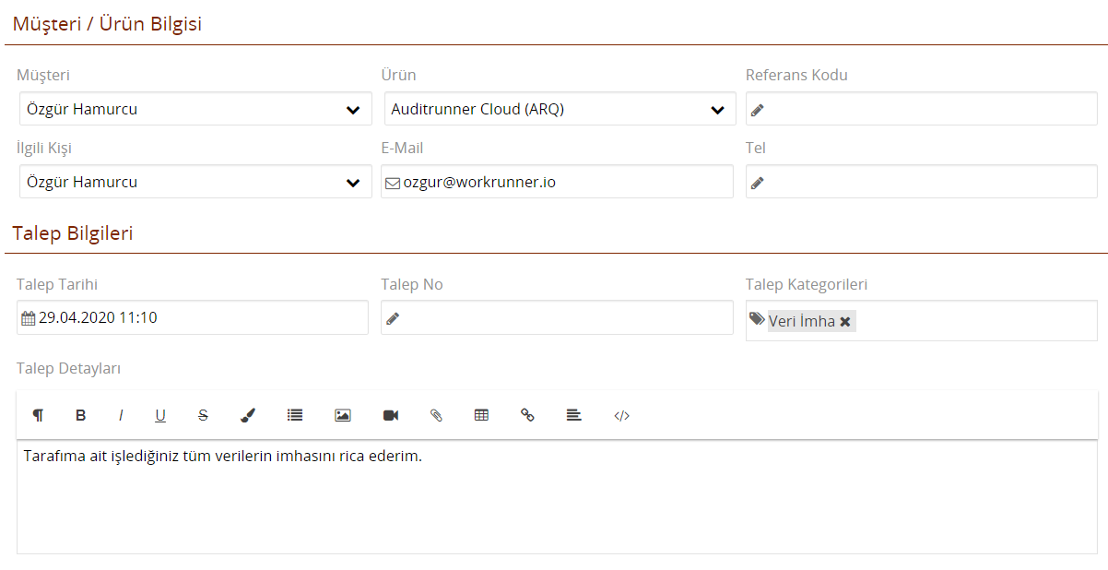Open the Müşteri dropdown showing Özgür Hamurcu
Image resolution: width=1108 pixels, height=570 pixels.
coord(196,109)
